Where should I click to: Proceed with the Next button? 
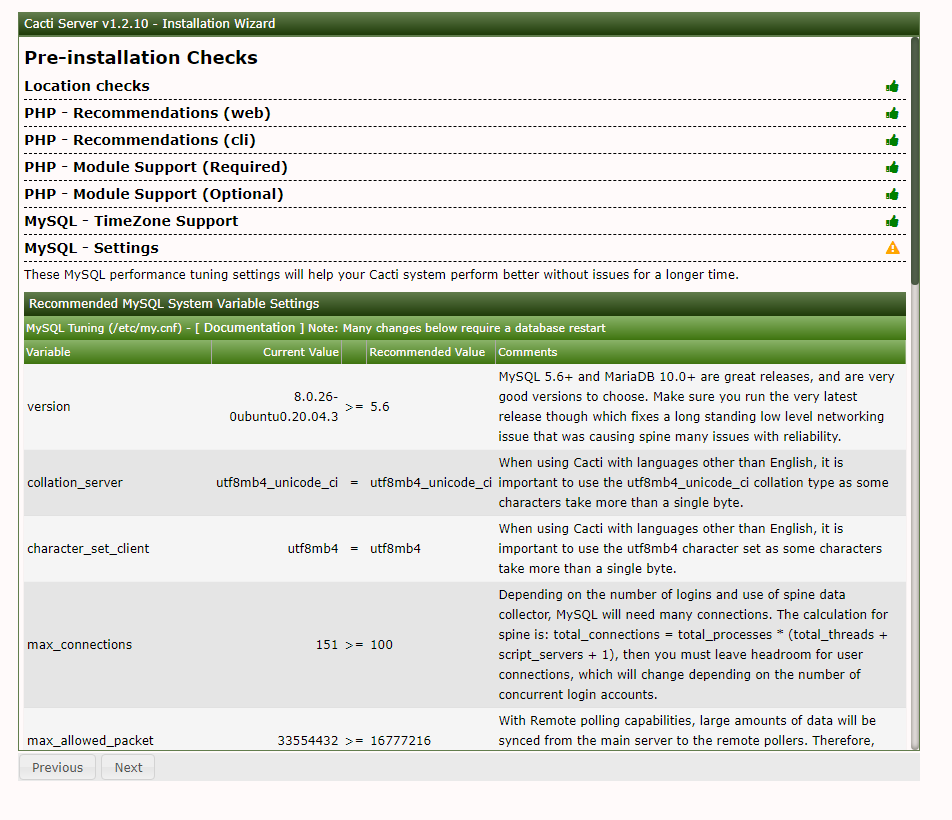point(128,767)
